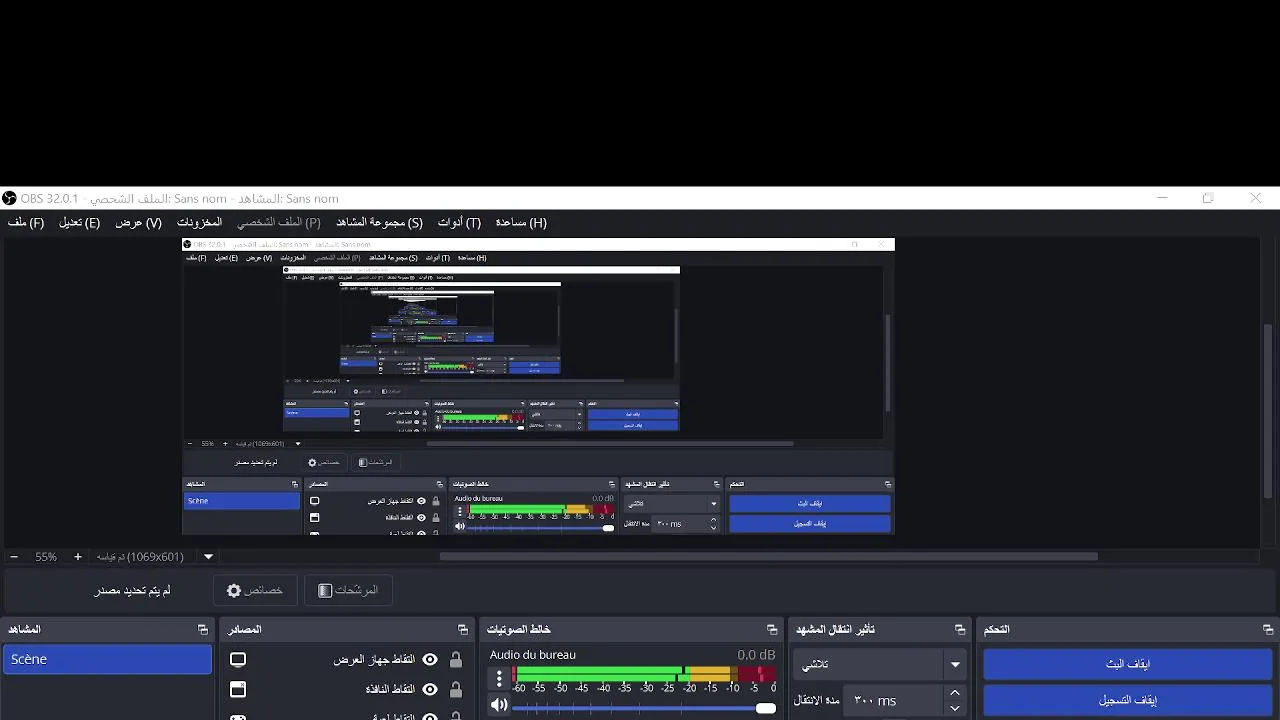Click لم يتم تحديد مصدر status text
1280x720 pixels.
pos(132,590)
